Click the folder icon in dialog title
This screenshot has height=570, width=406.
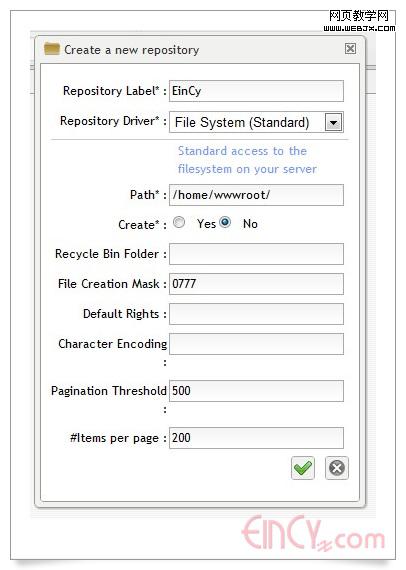click(x=52, y=49)
